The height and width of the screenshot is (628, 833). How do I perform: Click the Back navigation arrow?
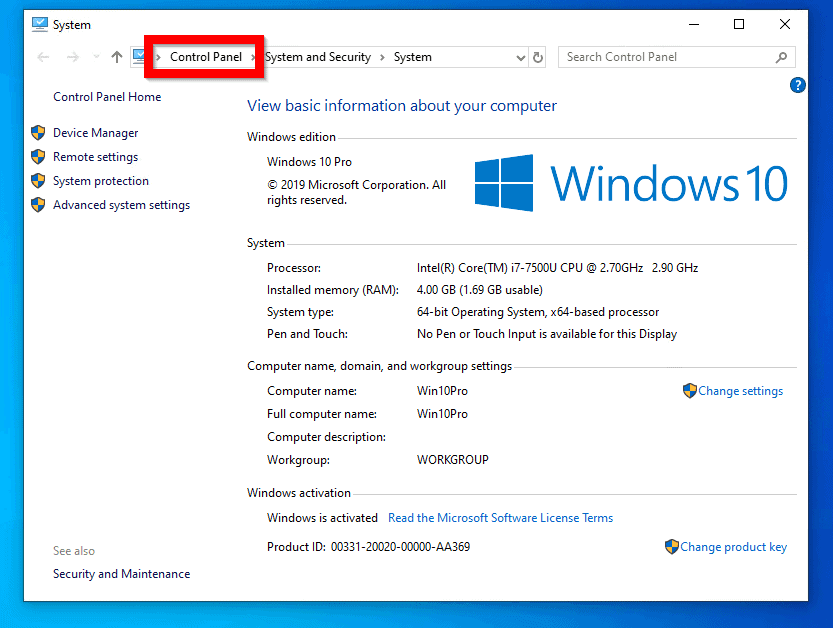click(x=44, y=57)
